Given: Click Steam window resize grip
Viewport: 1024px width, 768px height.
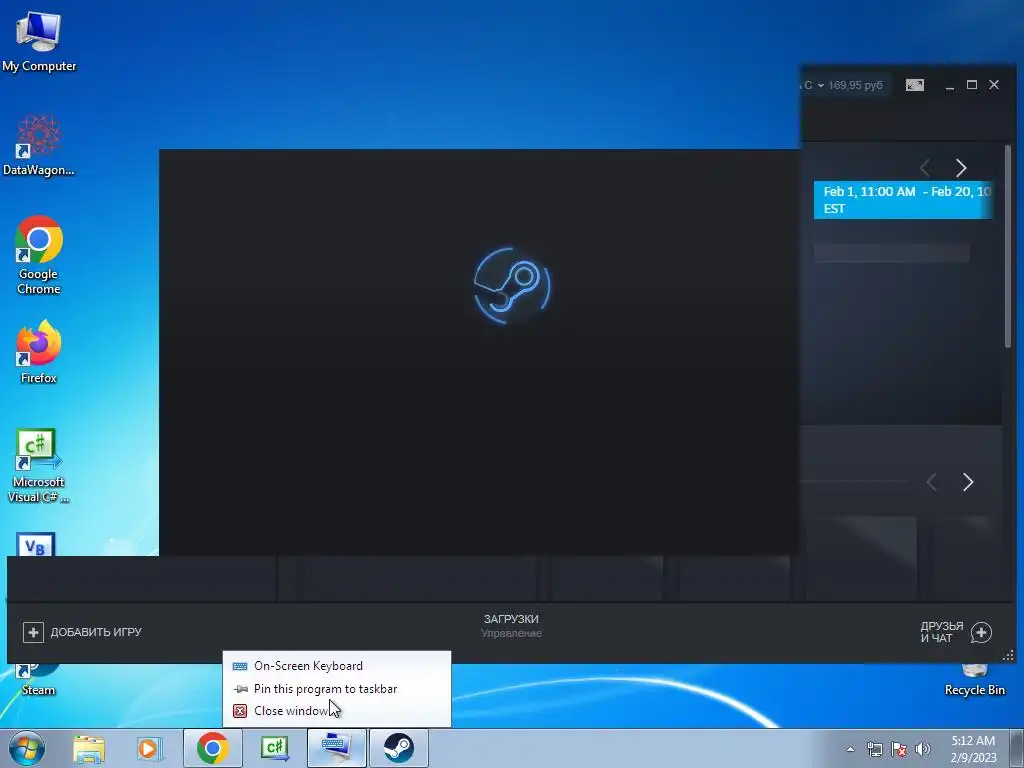Looking at the screenshot, I should 1008,656.
